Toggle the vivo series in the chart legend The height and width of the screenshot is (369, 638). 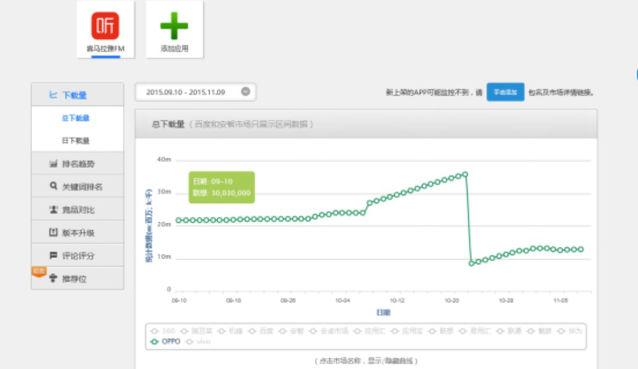click(198, 342)
